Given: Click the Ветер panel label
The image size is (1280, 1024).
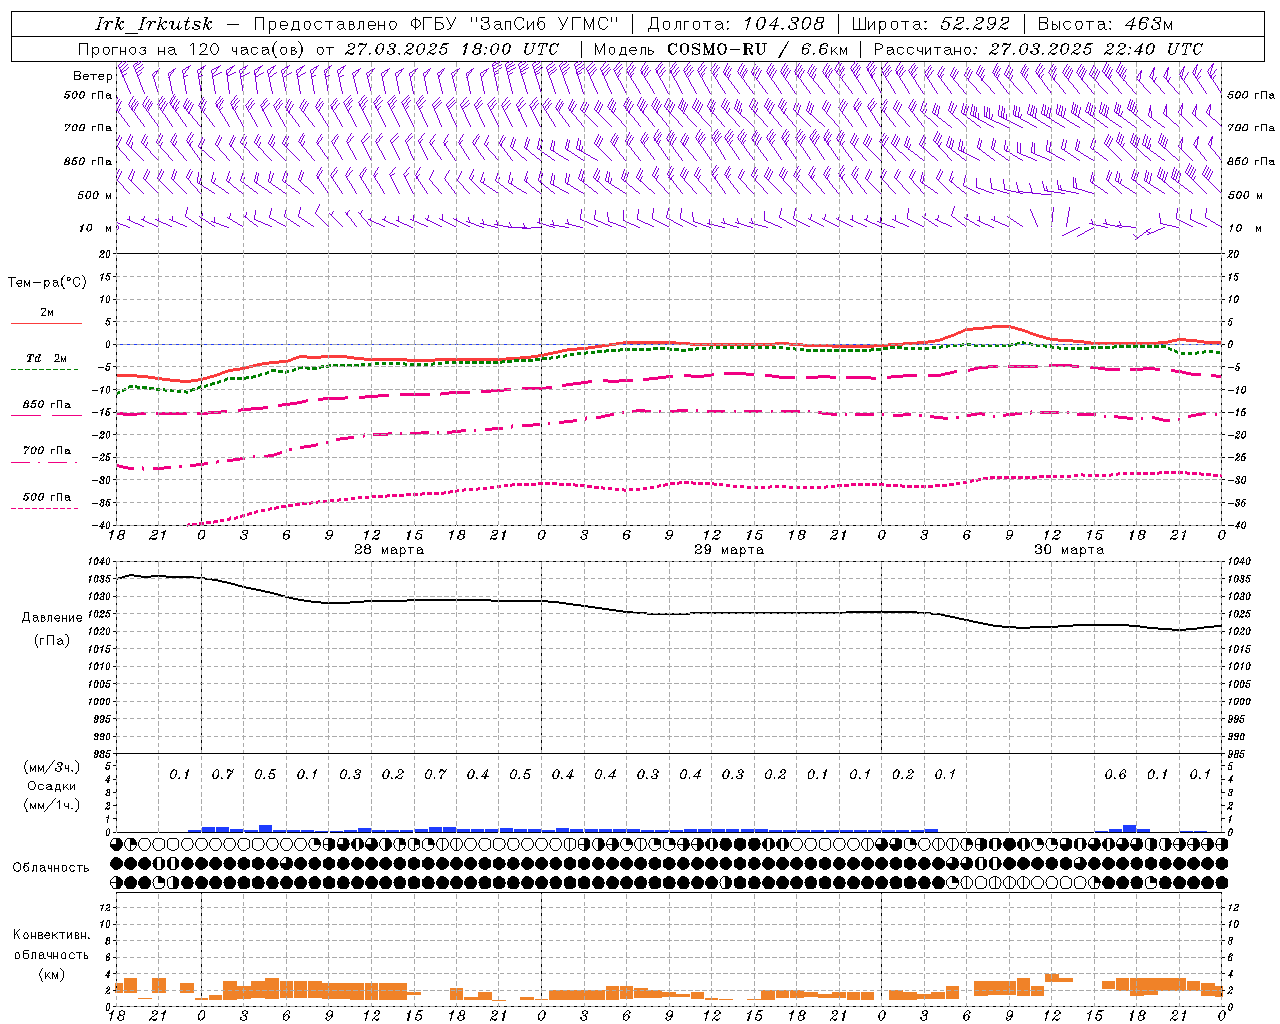Looking at the screenshot, I should [x=92, y=76].
